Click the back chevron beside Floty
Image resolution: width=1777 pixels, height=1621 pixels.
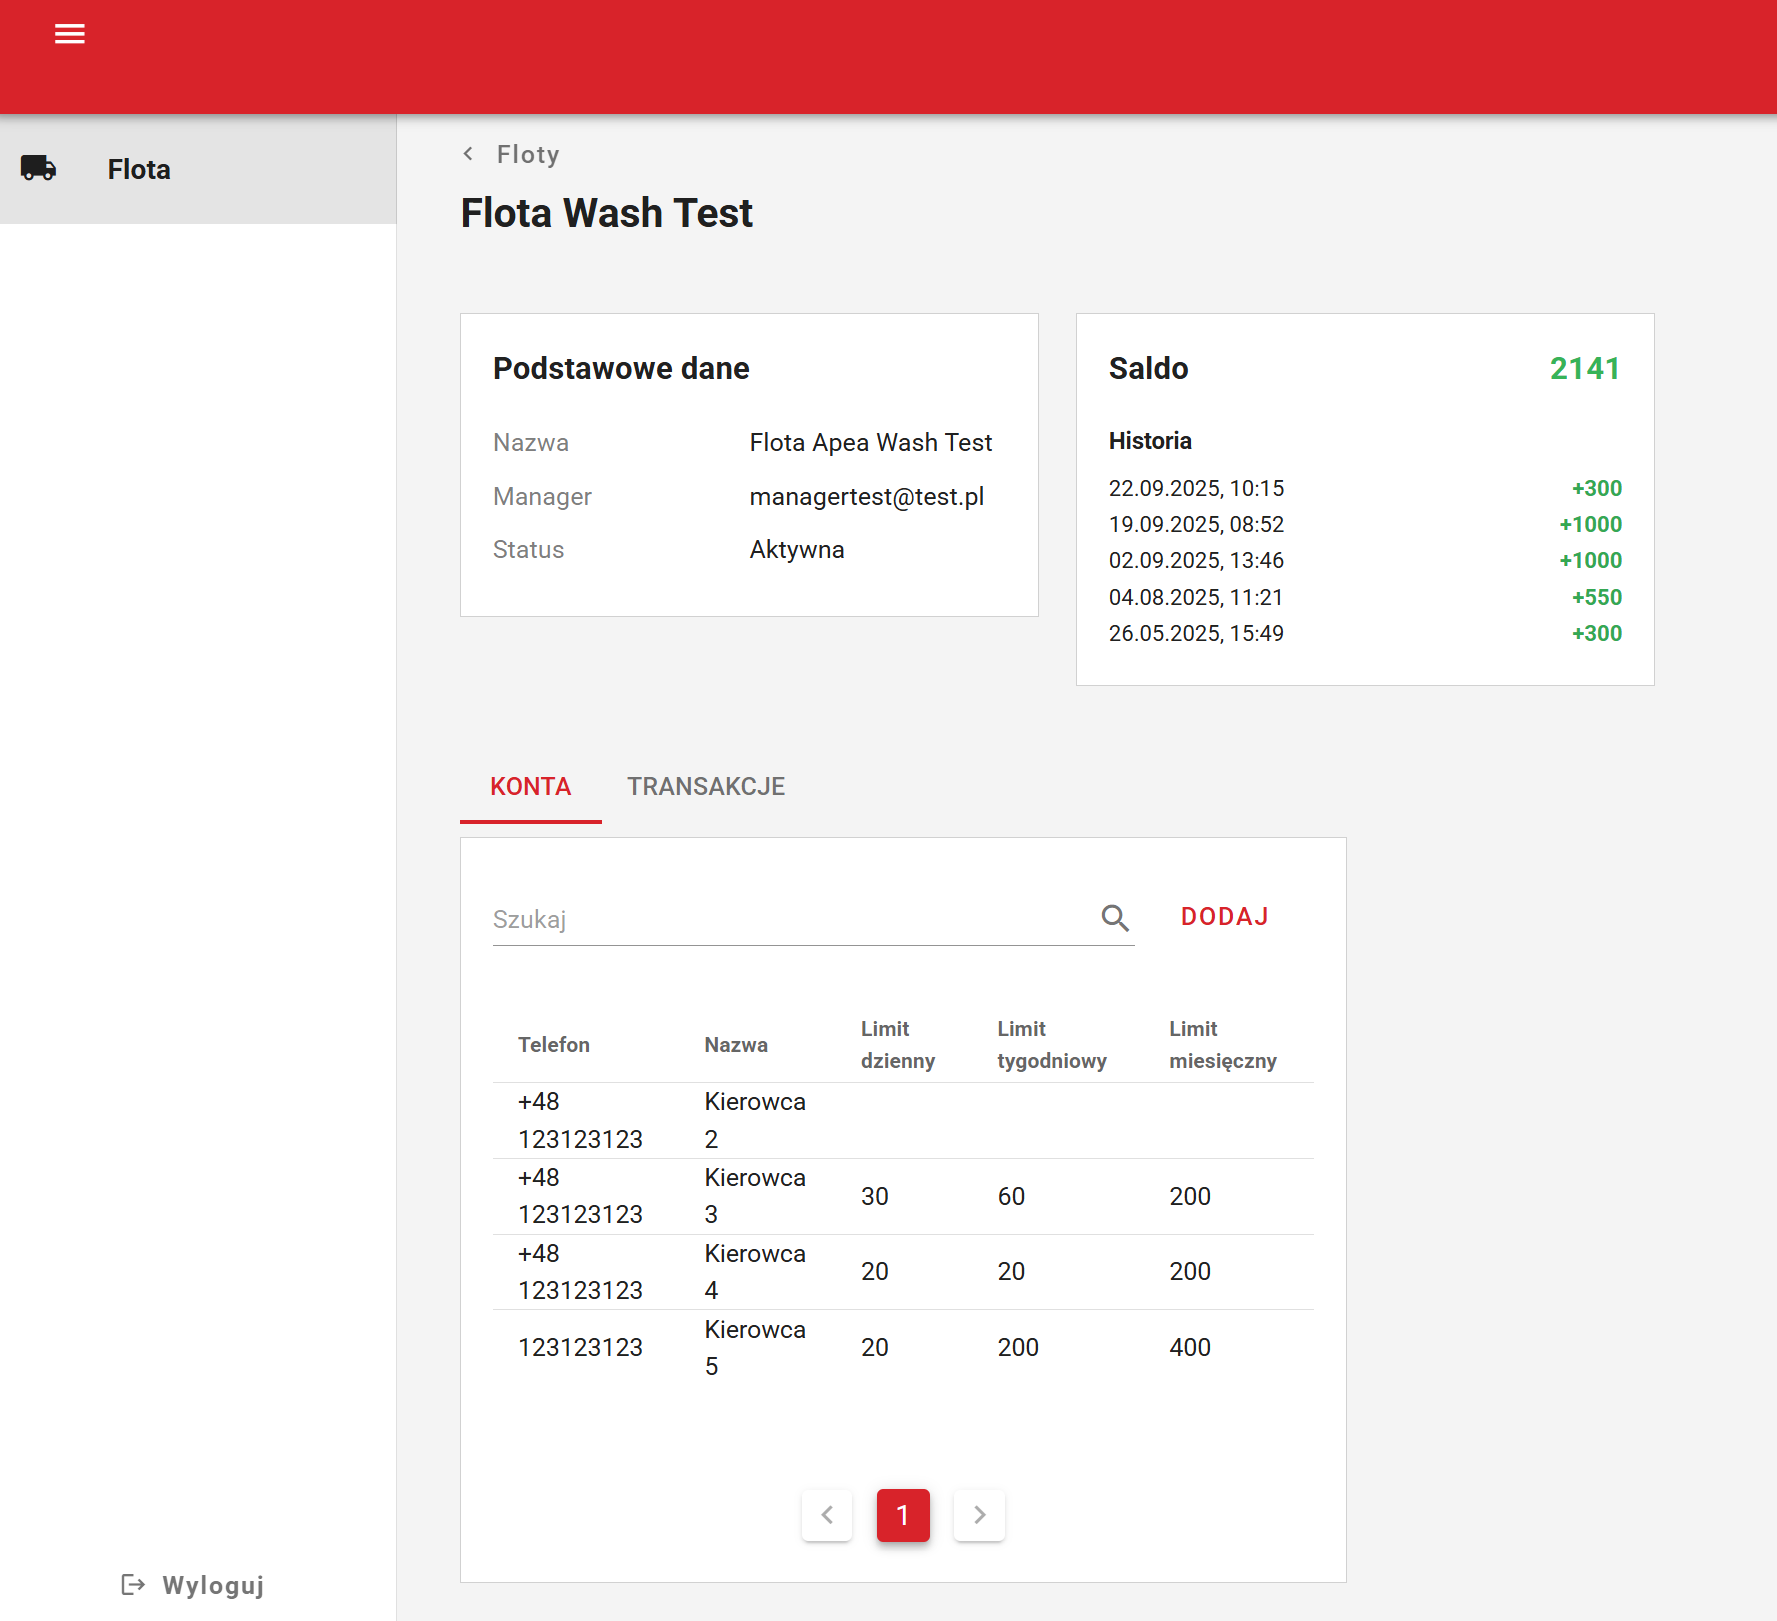pyautogui.click(x=468, y=154)
